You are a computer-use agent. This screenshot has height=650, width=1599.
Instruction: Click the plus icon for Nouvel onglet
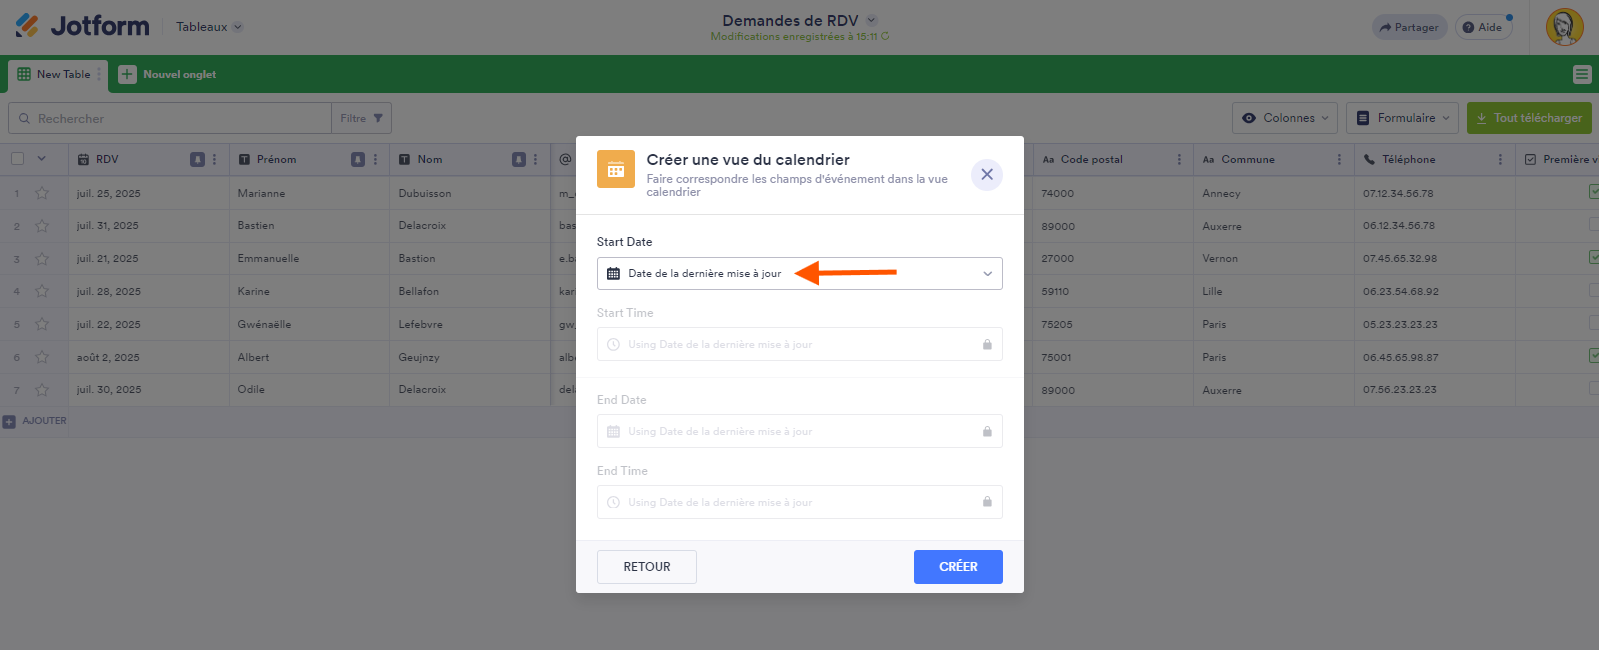coord(127,74)
